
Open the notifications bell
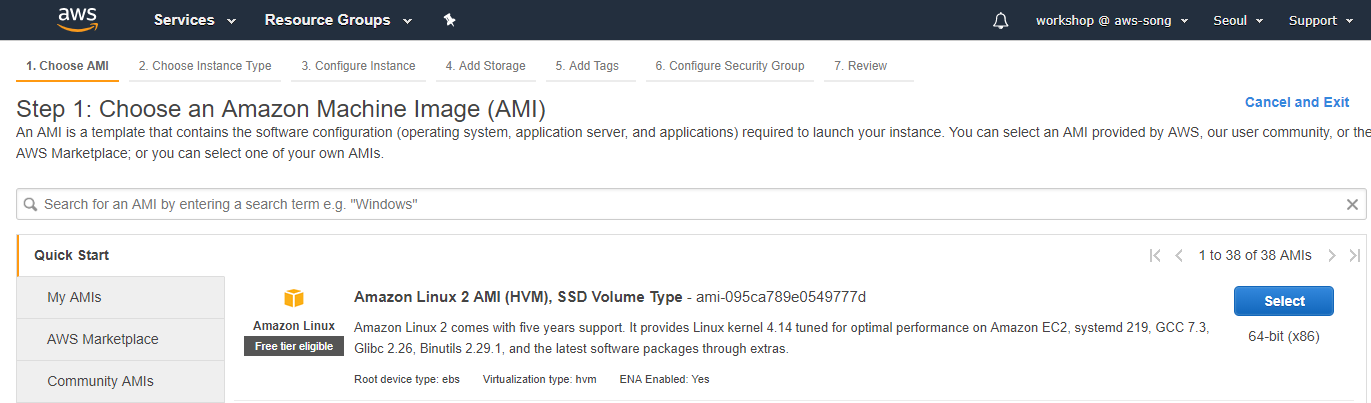coord(1001,20)
